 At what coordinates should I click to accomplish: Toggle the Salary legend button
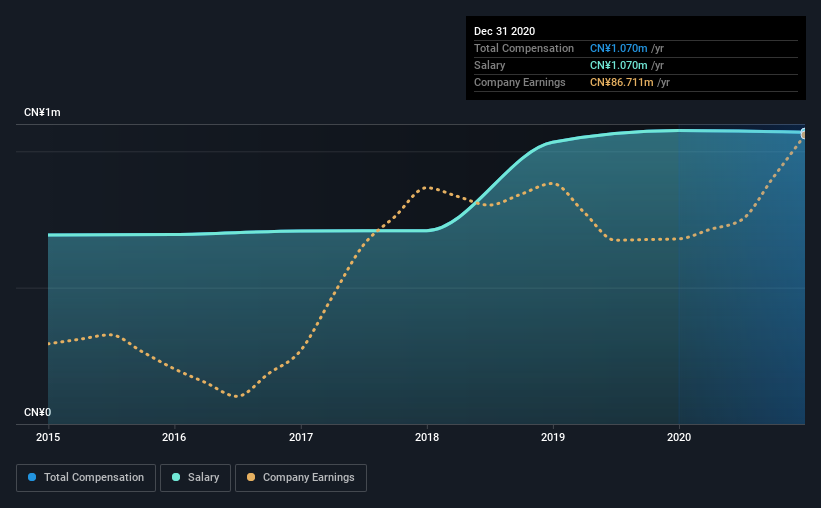pyautogui.click(x=195, y=478)
